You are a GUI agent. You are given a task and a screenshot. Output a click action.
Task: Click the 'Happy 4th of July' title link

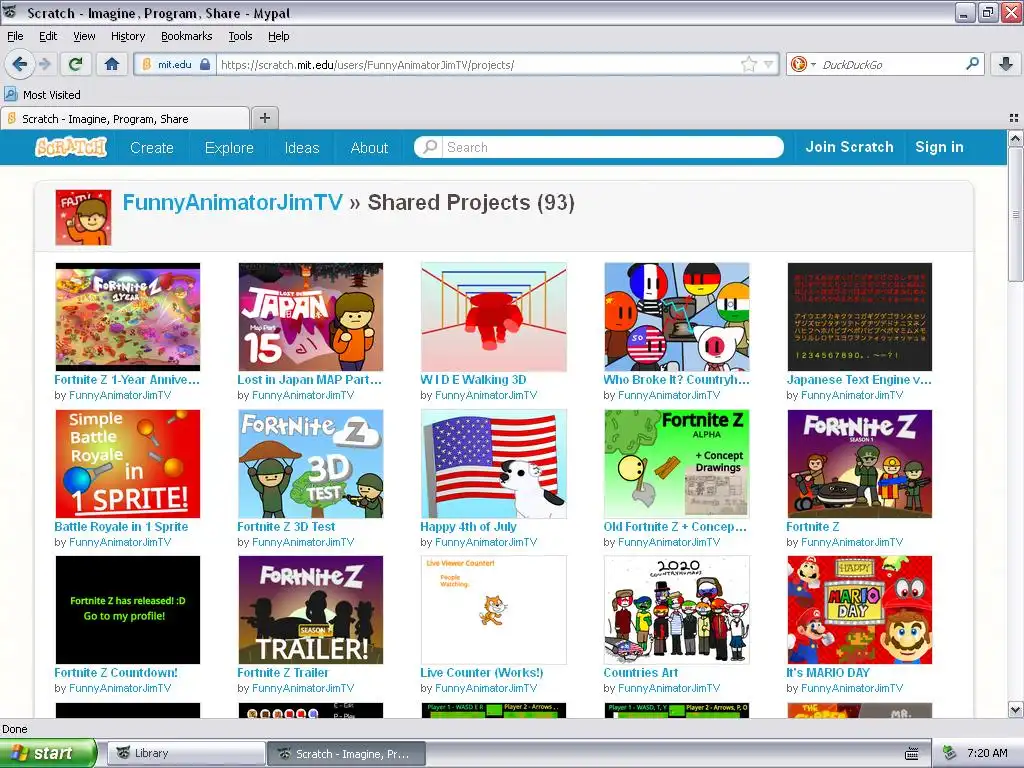468,526
